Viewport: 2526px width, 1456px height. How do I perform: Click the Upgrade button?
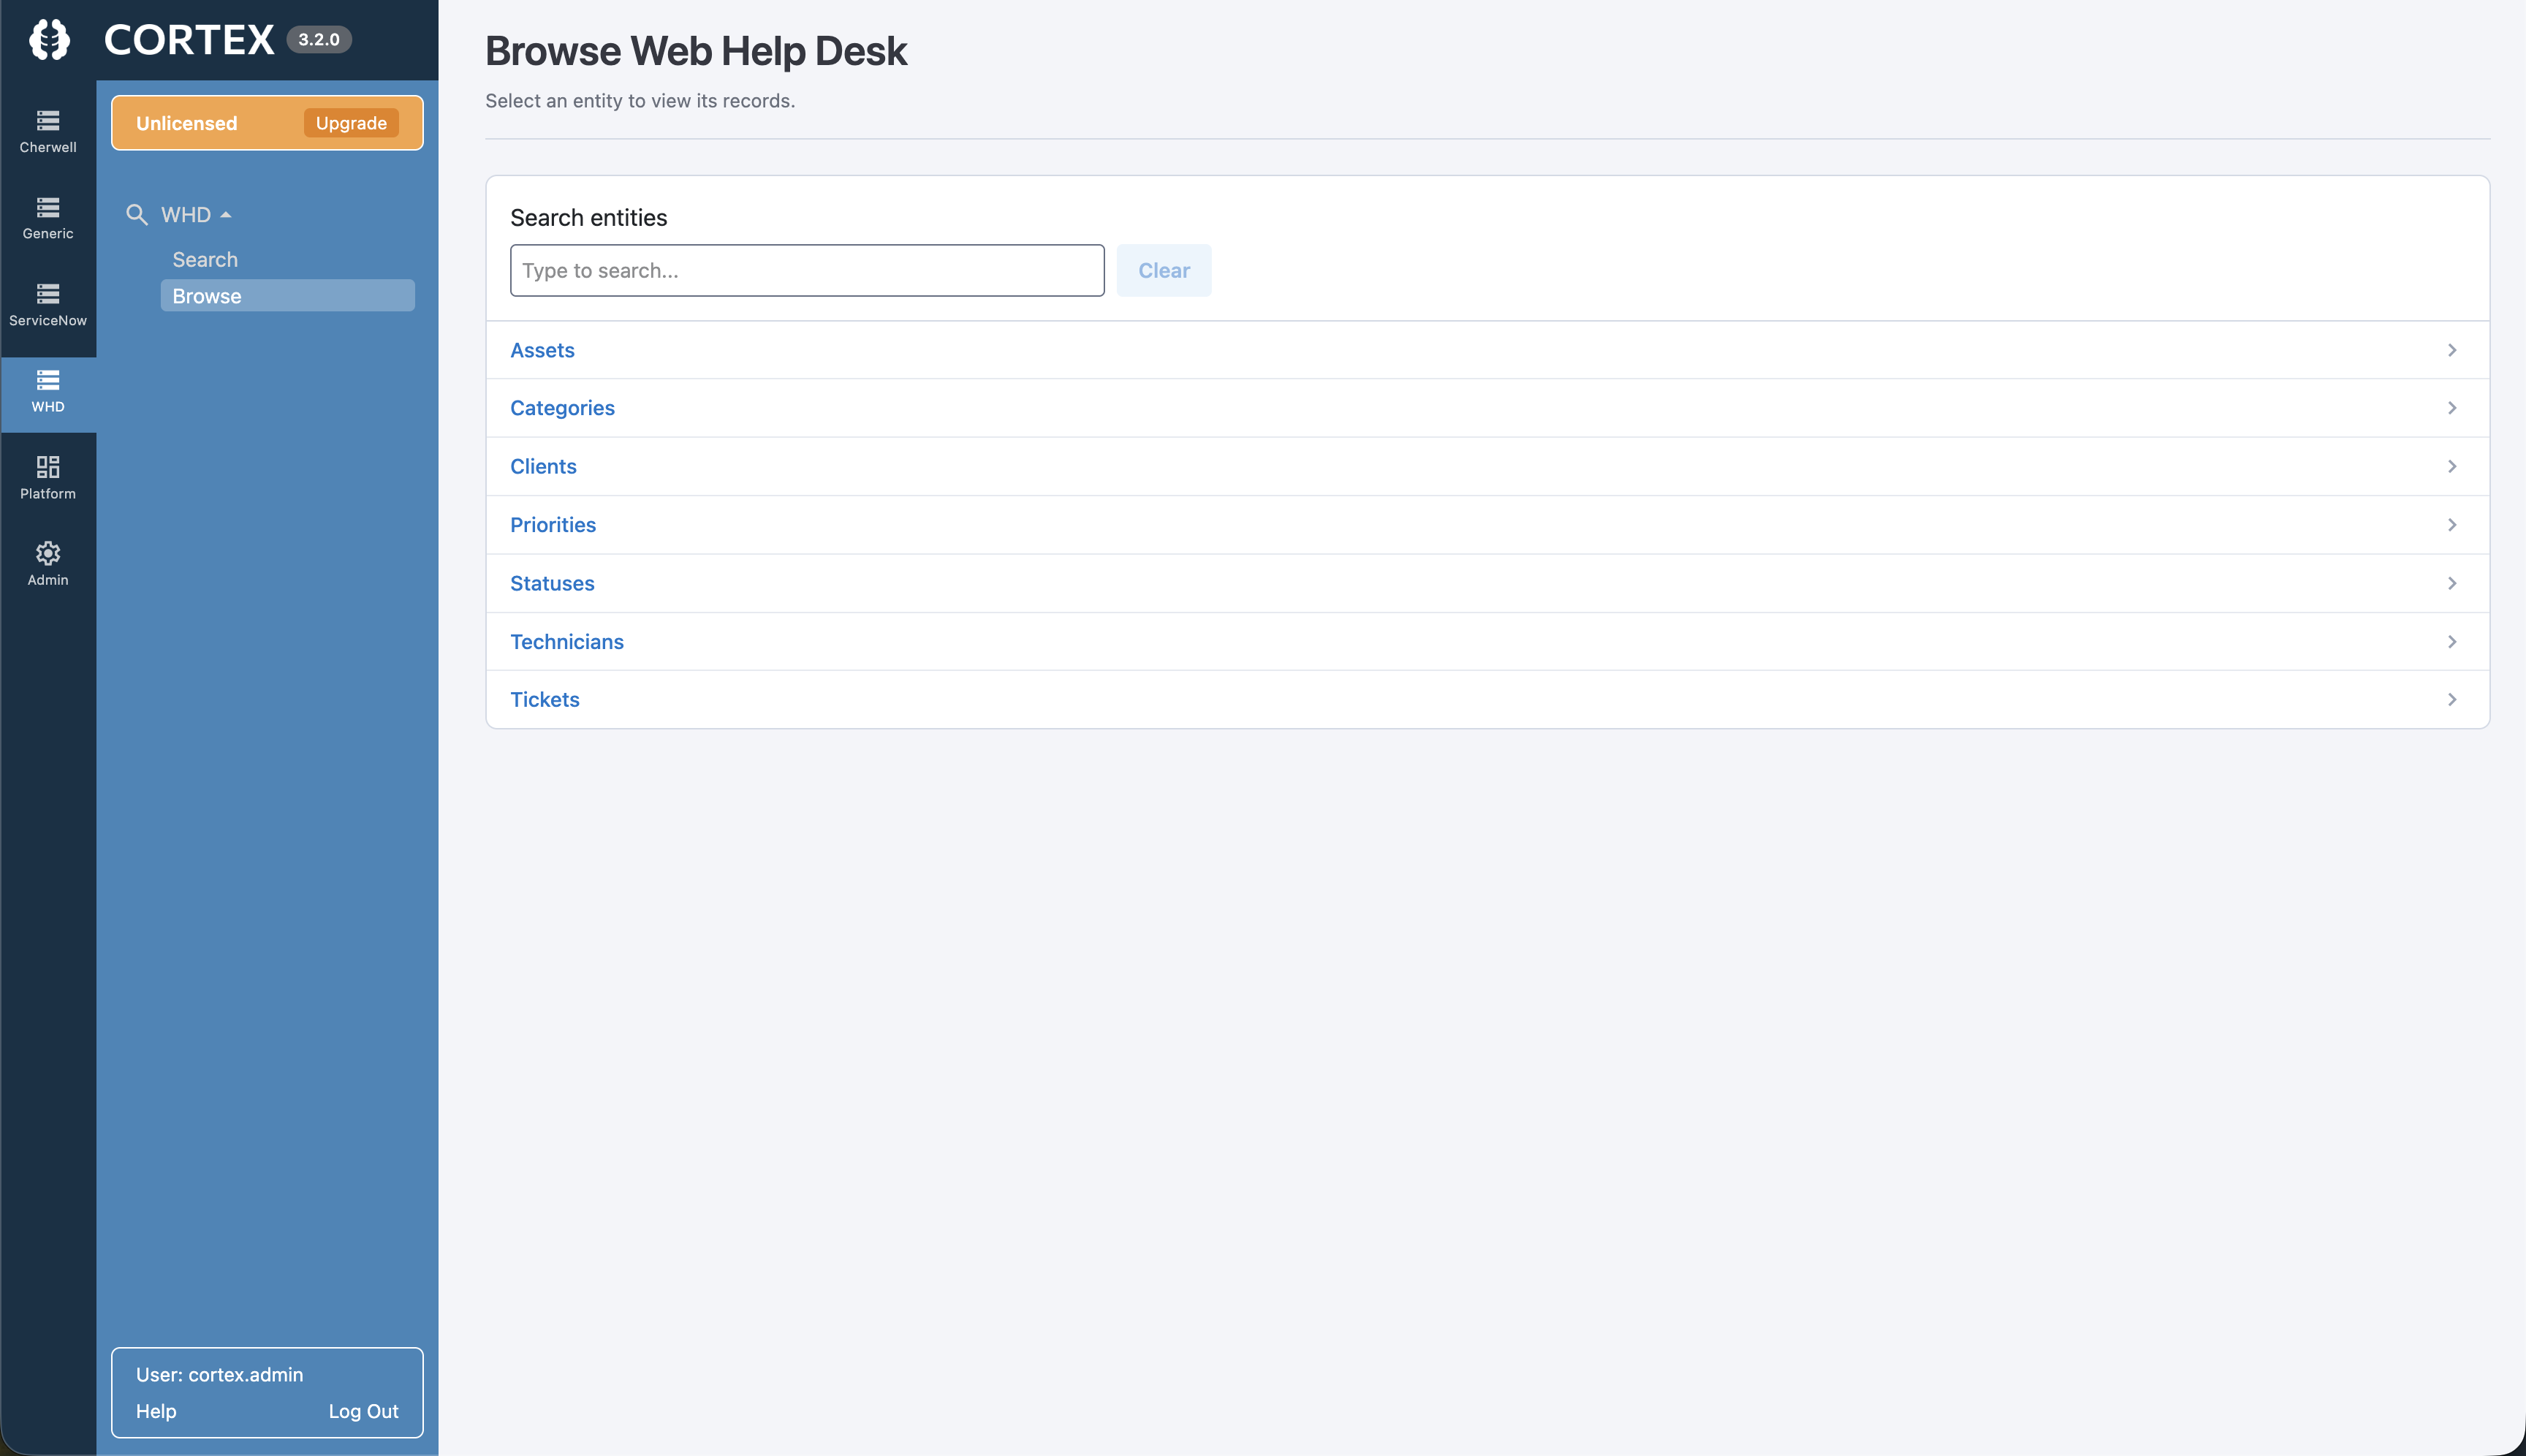(351, 123)
